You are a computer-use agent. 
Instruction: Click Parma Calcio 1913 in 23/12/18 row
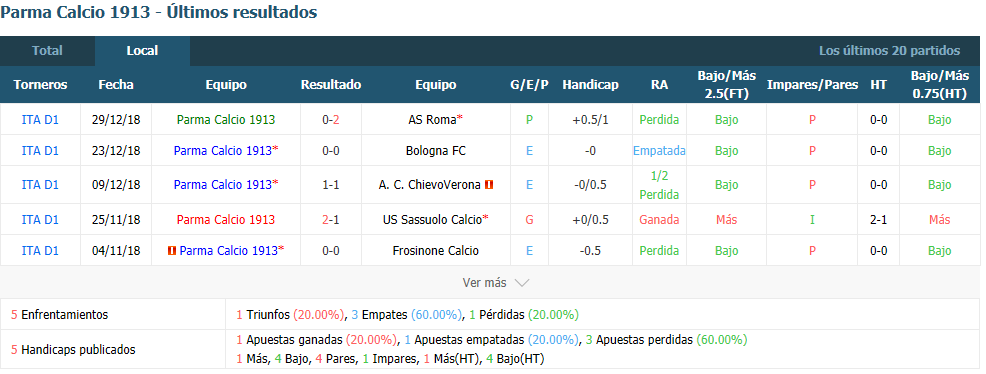(223, 151)
